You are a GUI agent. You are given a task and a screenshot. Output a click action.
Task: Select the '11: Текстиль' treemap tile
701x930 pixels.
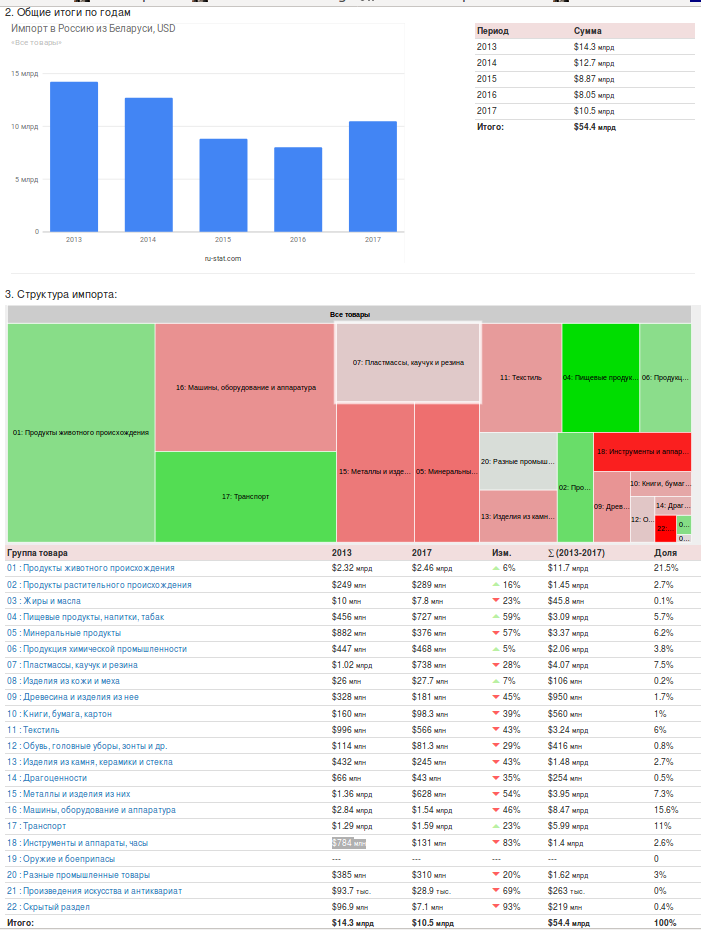tap(520, 377)
